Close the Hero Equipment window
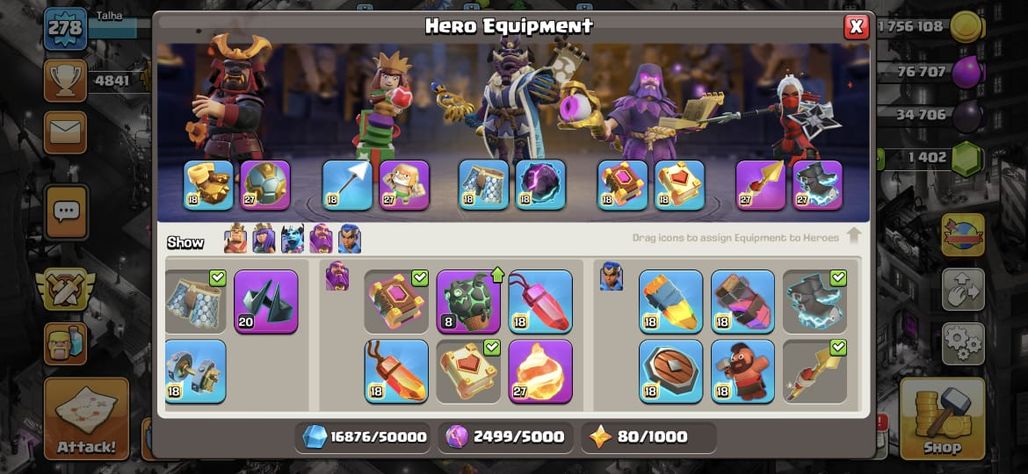 (x=856, y=27)
